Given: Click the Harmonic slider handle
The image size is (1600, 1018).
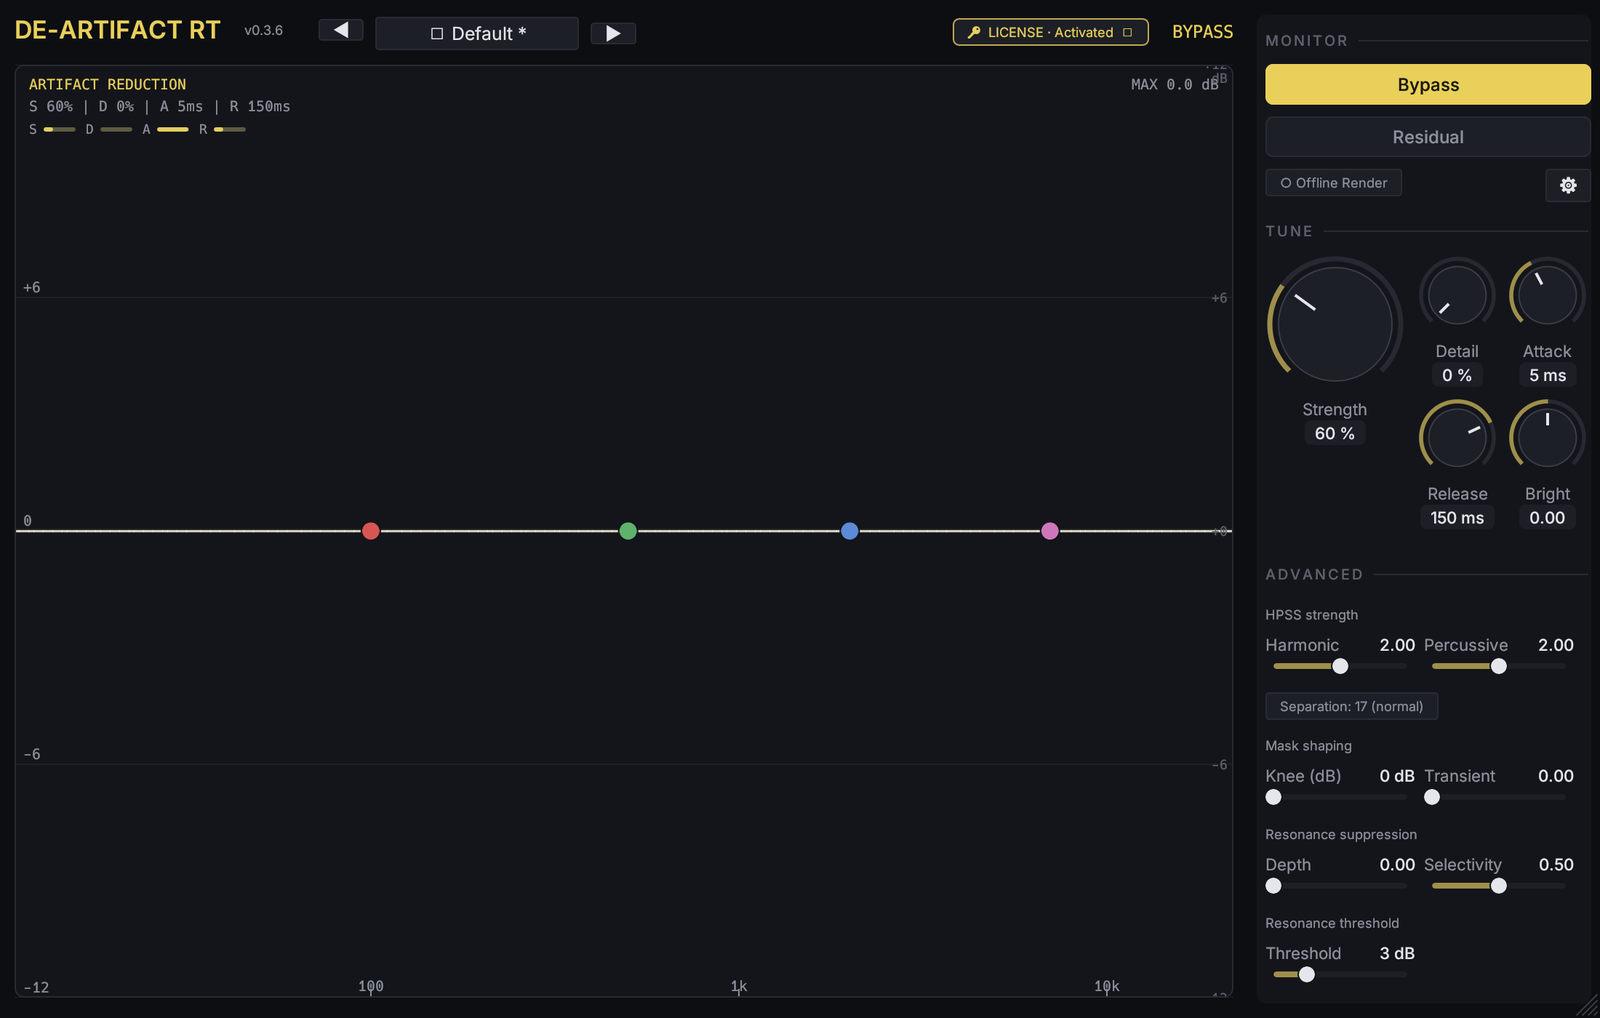Looking at the screenshot, I should point(1340,666).
